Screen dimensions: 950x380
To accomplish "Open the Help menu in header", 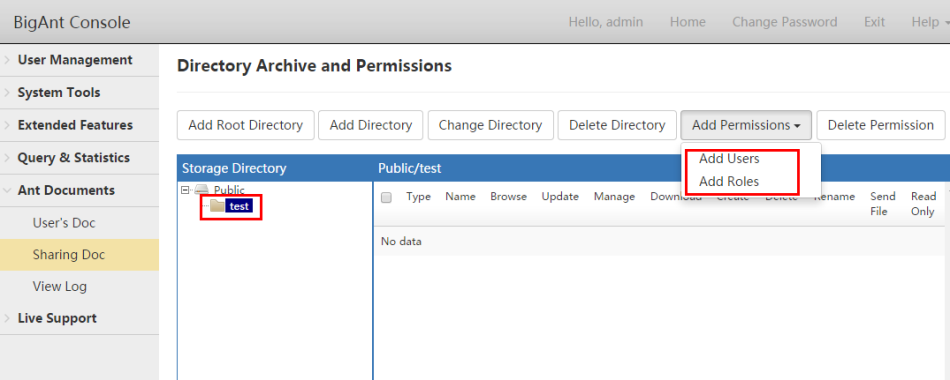I will 929,22.
